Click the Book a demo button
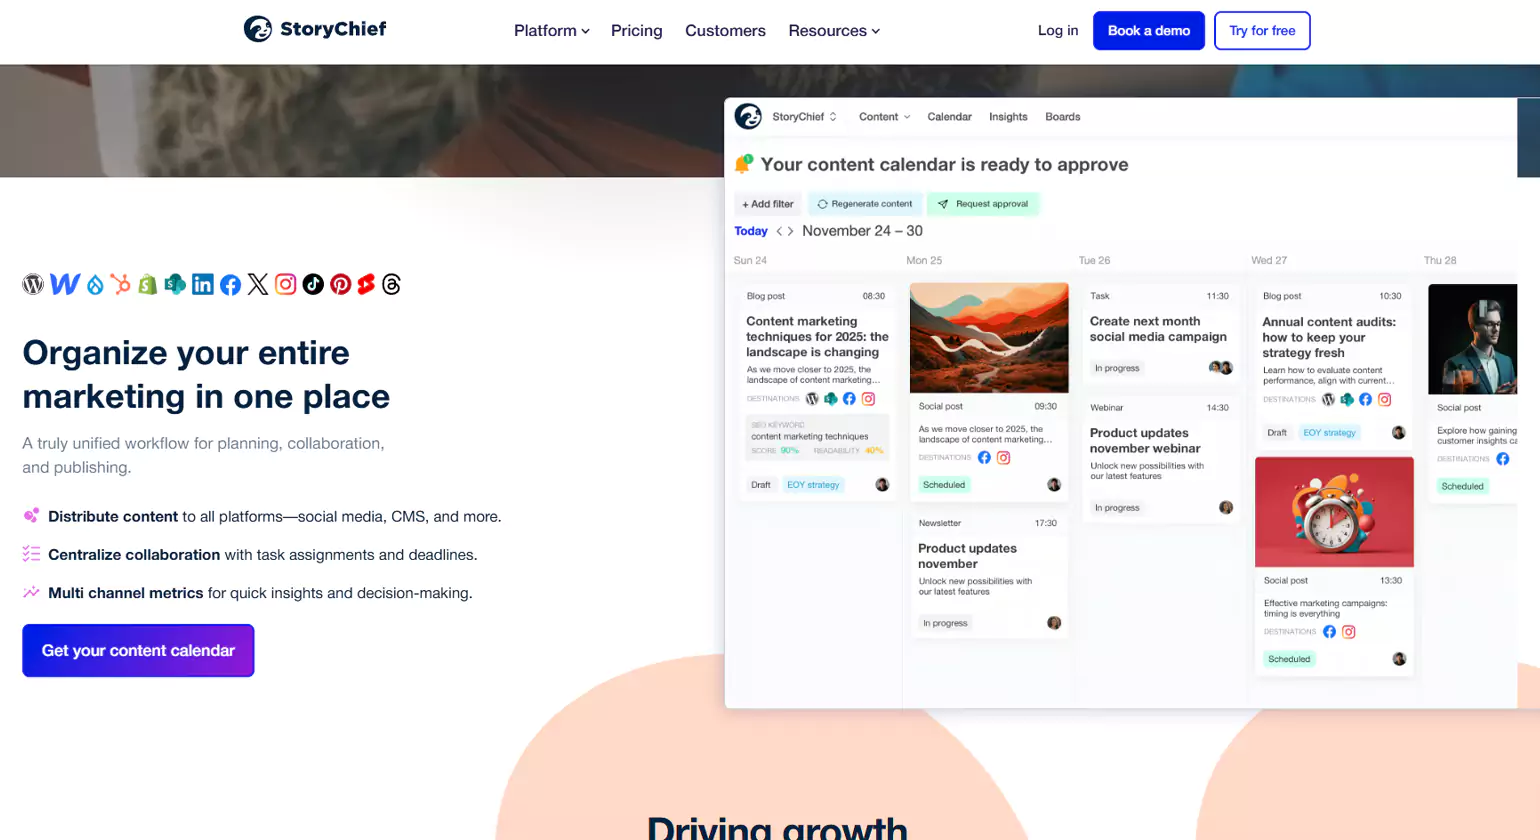 click(1149, 31)
